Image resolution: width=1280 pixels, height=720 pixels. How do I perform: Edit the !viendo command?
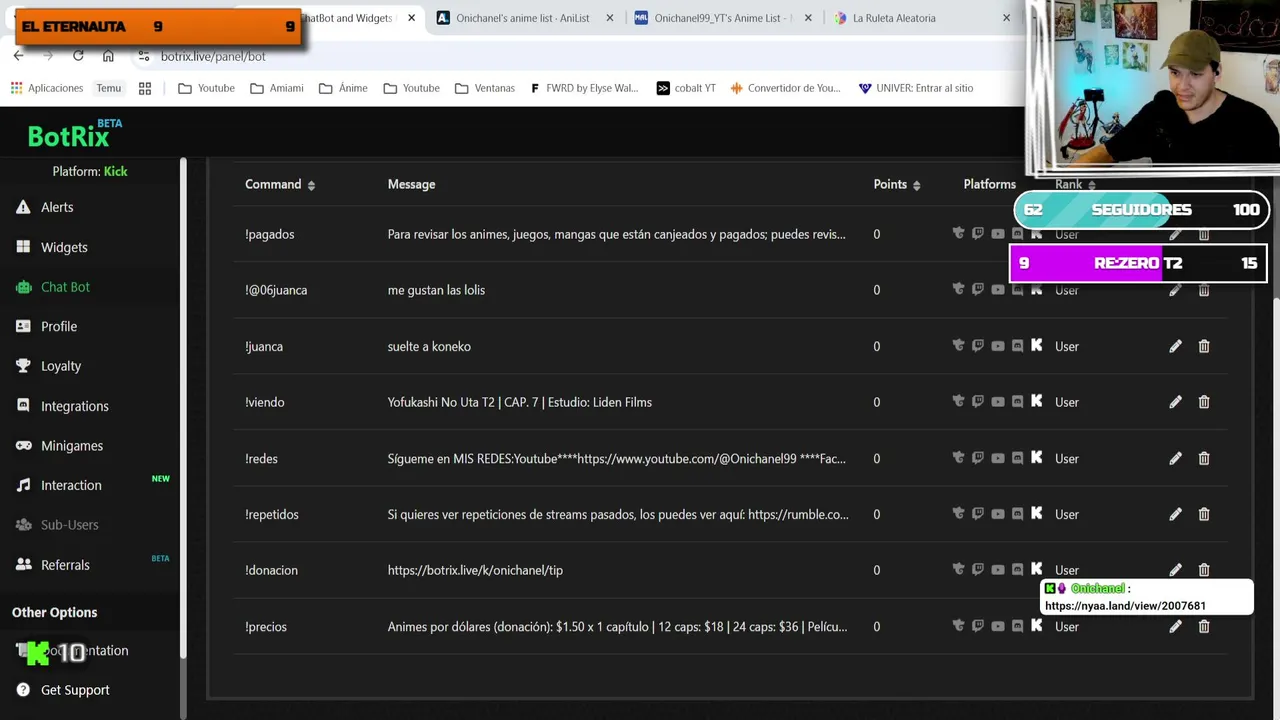(1175, 402)
